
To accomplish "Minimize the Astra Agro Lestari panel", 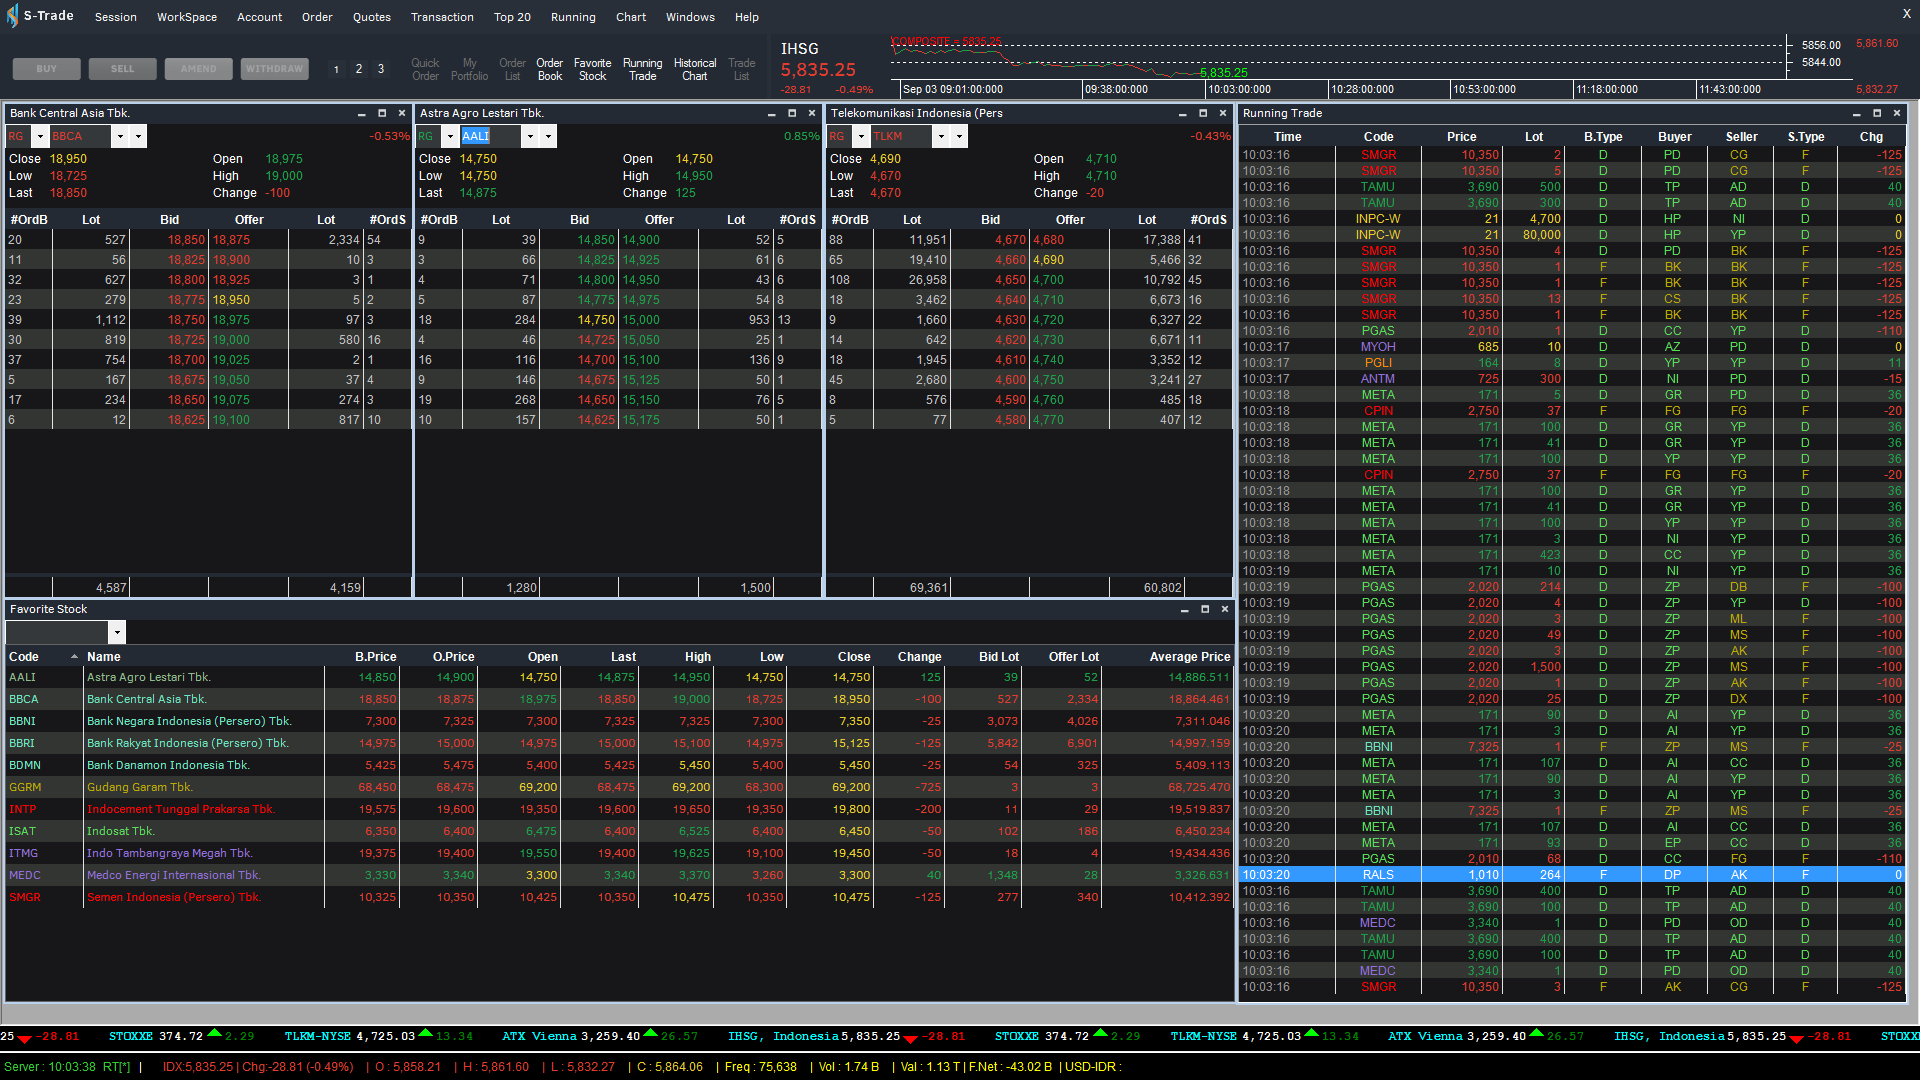I will [772, 113].
